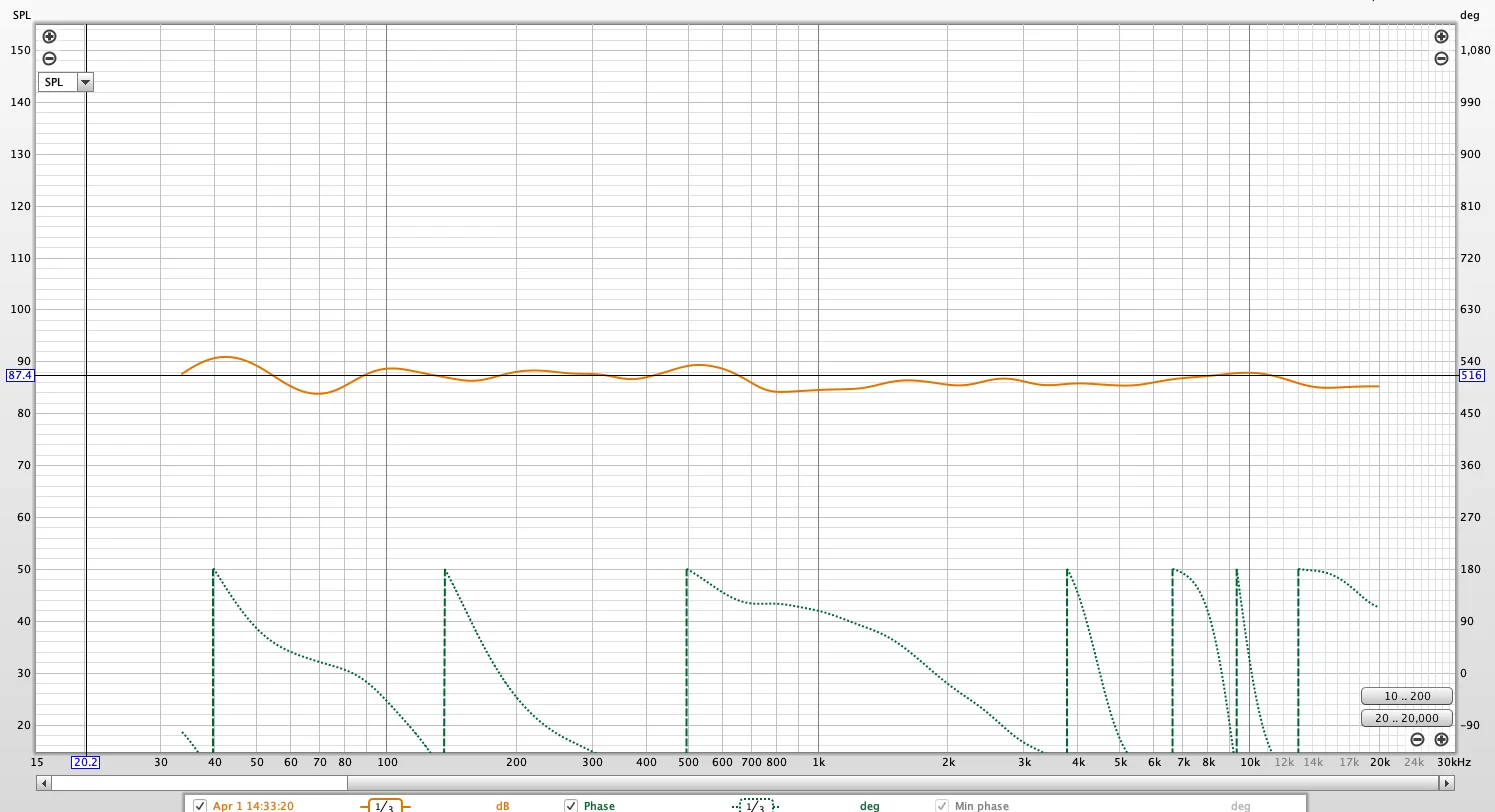Image resolution: width=1495 pixels, height=812 pixels.
Task: Click the dotted 1/3 smoothing icon for Phase
Action: click(754, 806)
